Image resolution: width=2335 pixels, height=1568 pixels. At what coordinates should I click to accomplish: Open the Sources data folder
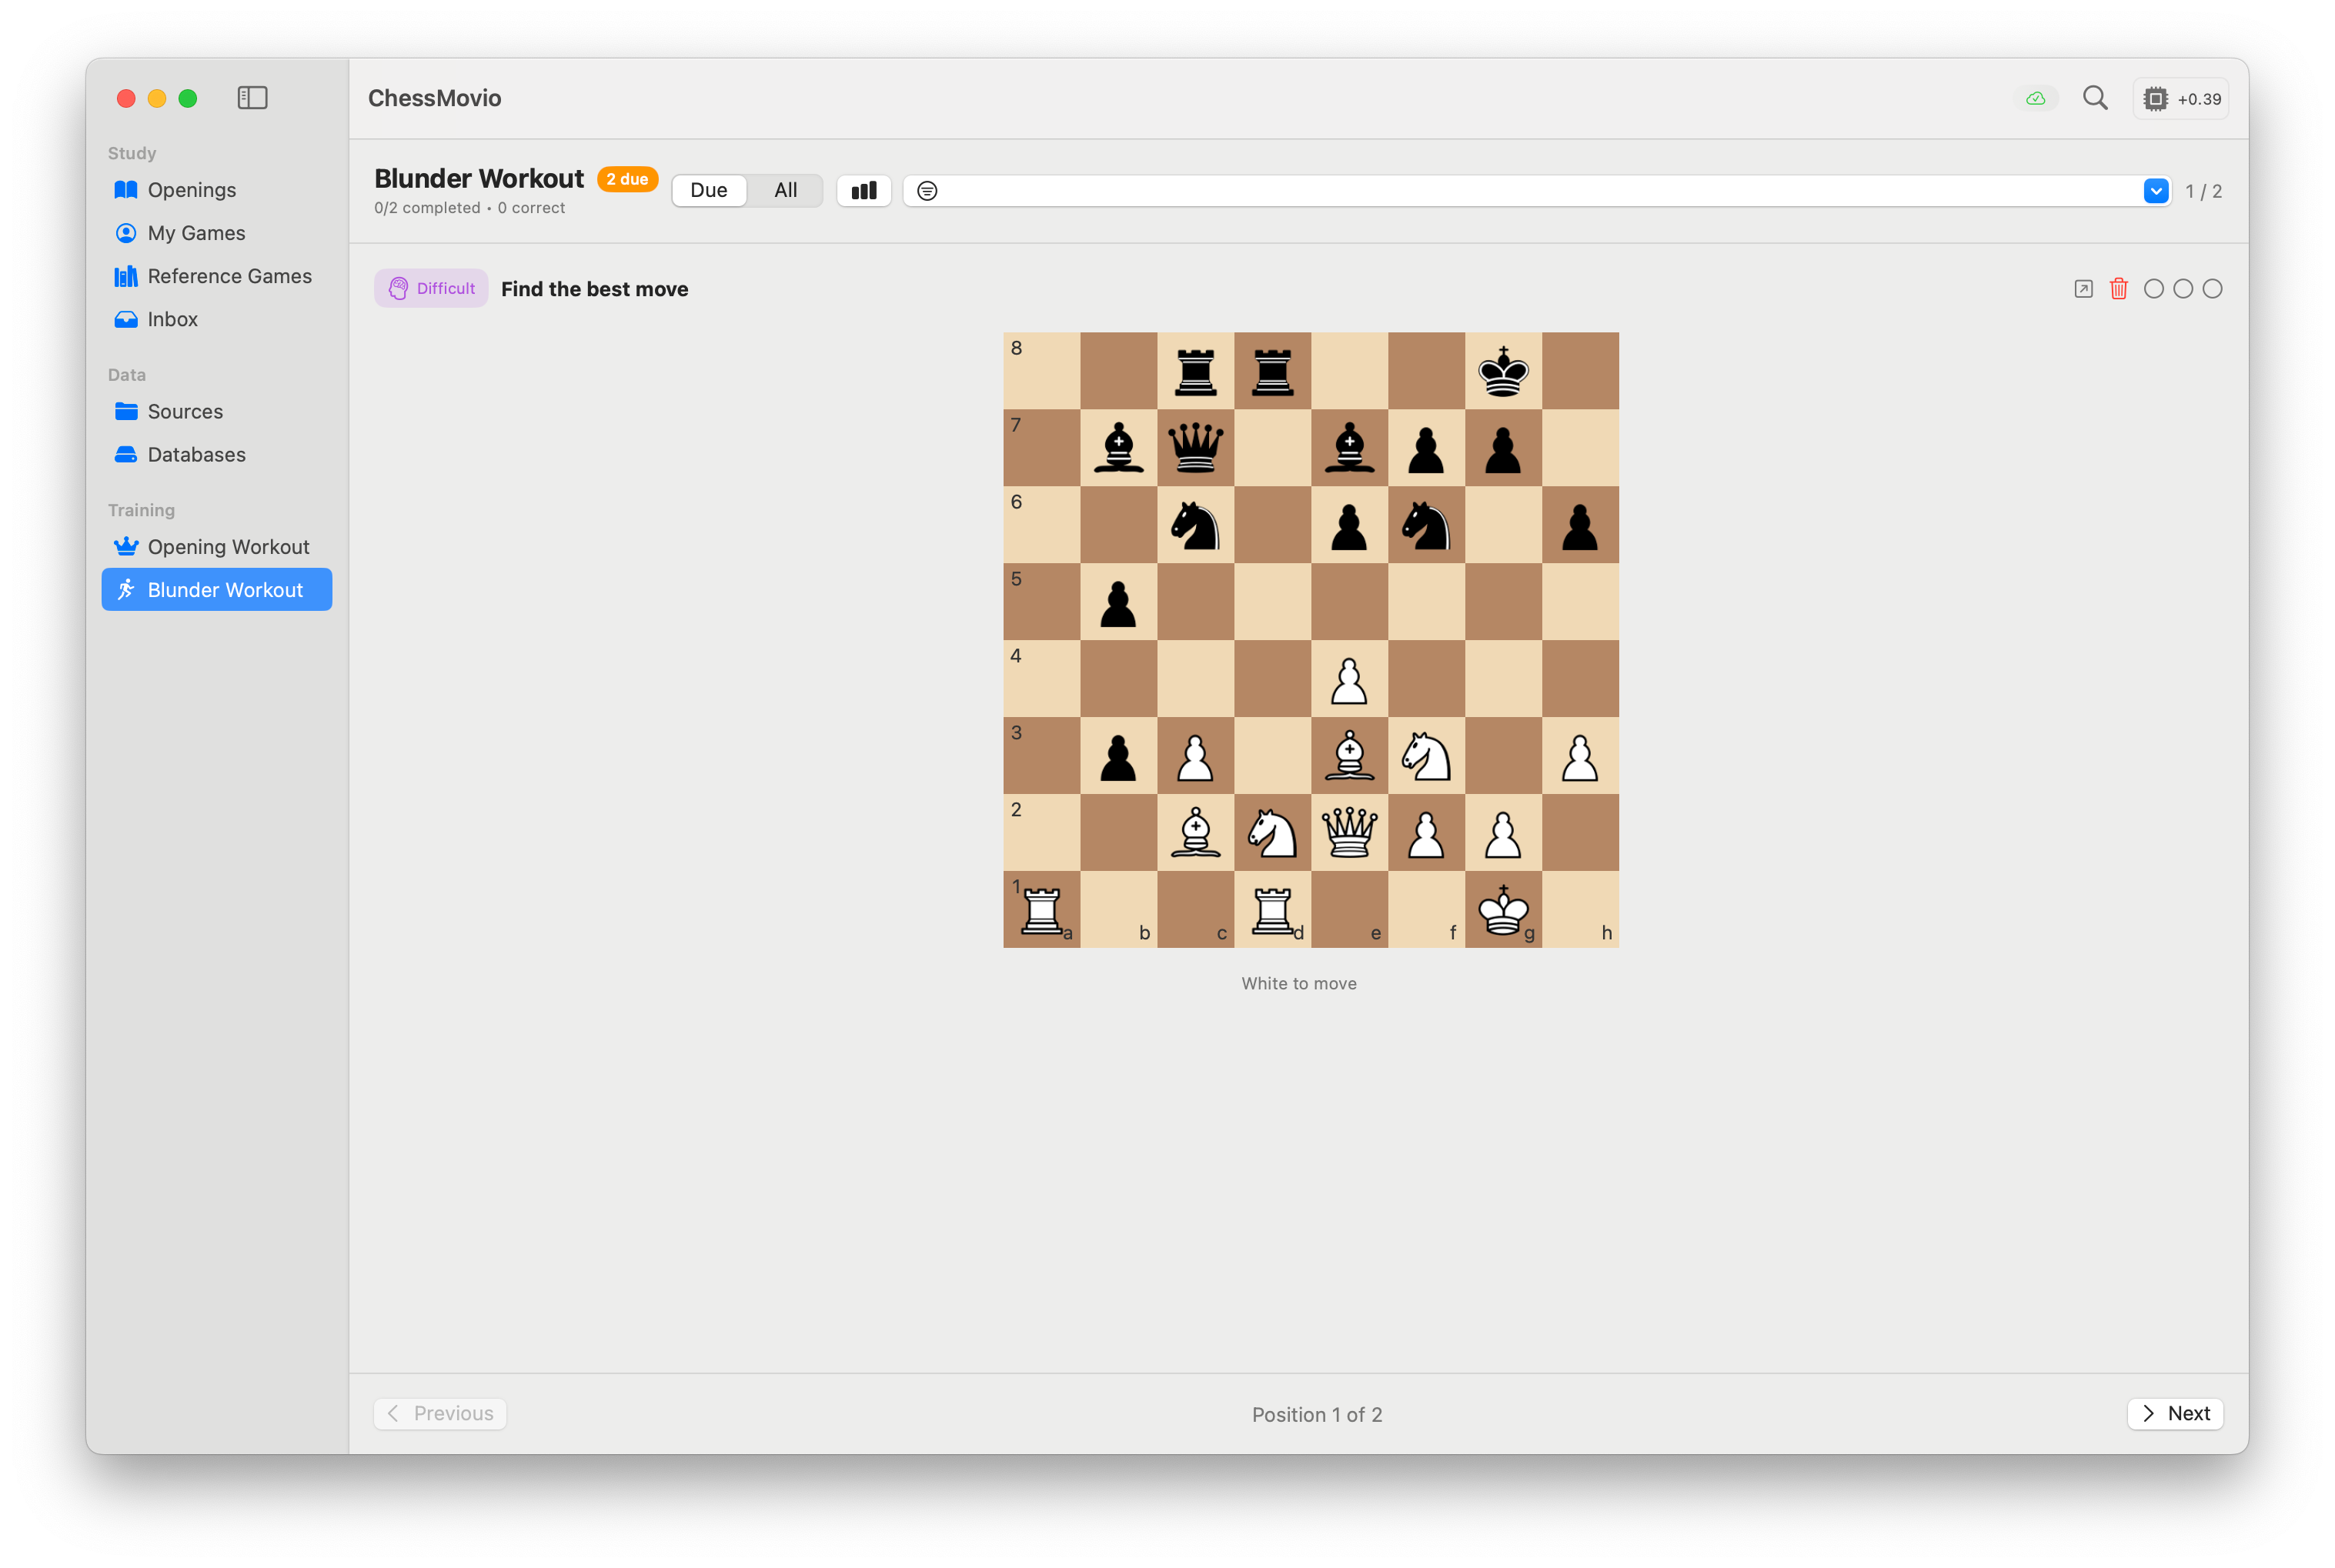click(x=185, y=411)
